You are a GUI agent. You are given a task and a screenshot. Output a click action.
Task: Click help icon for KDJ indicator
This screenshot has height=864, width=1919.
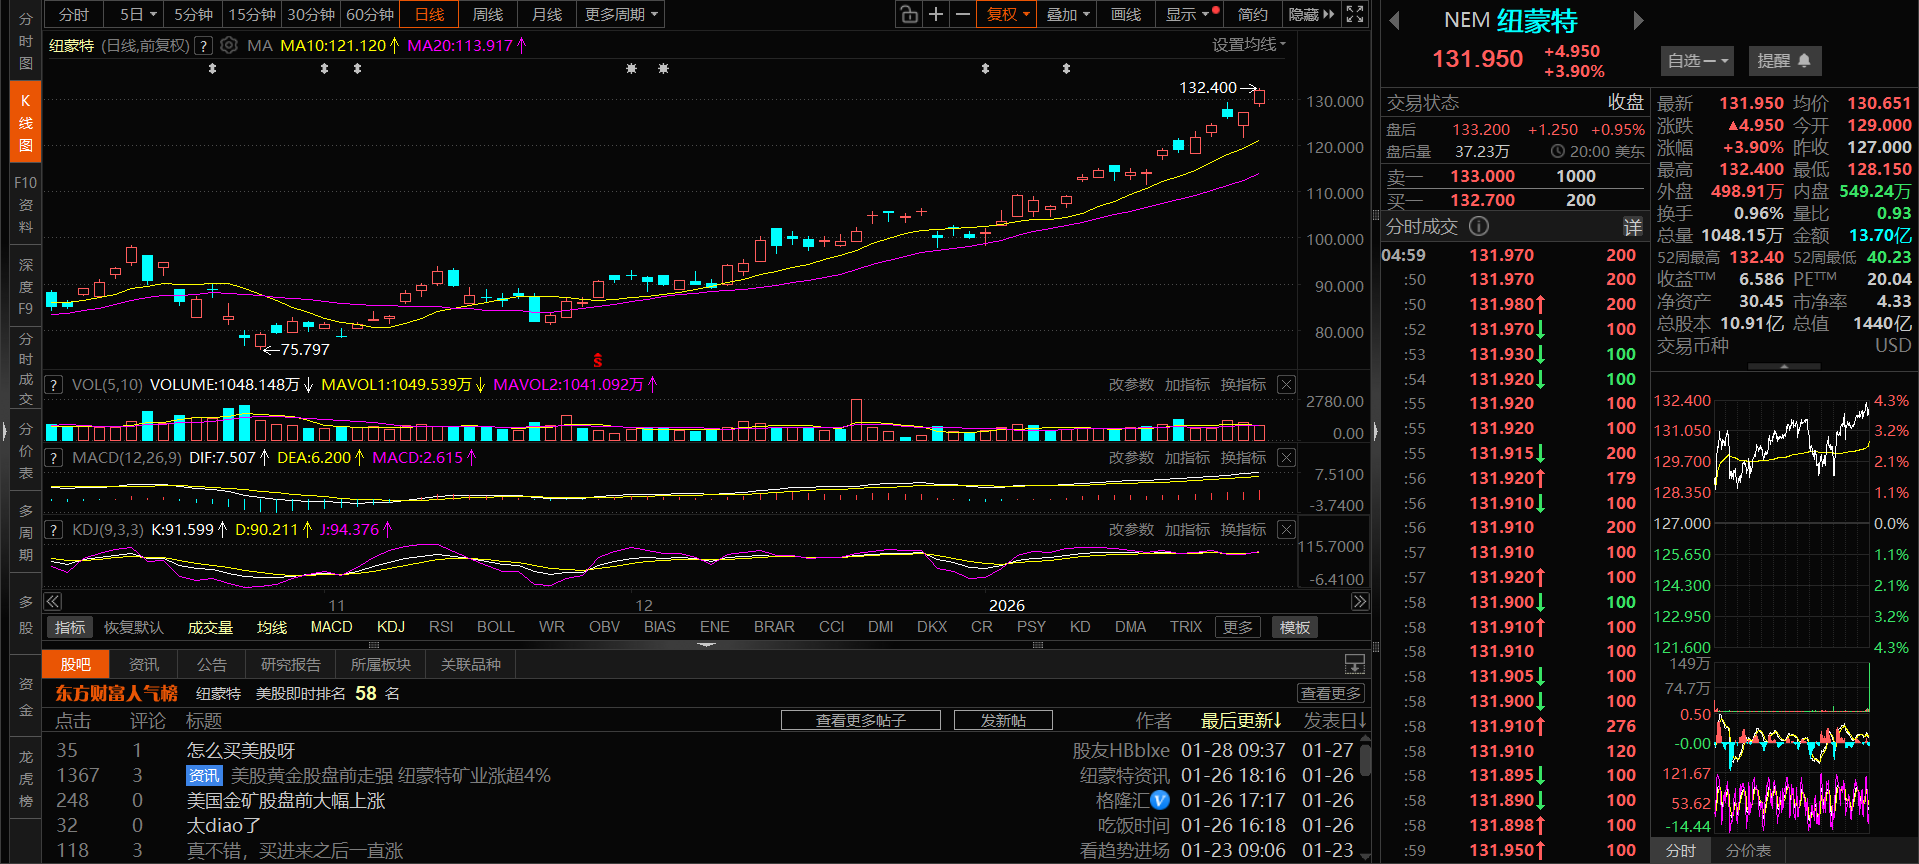54,530
